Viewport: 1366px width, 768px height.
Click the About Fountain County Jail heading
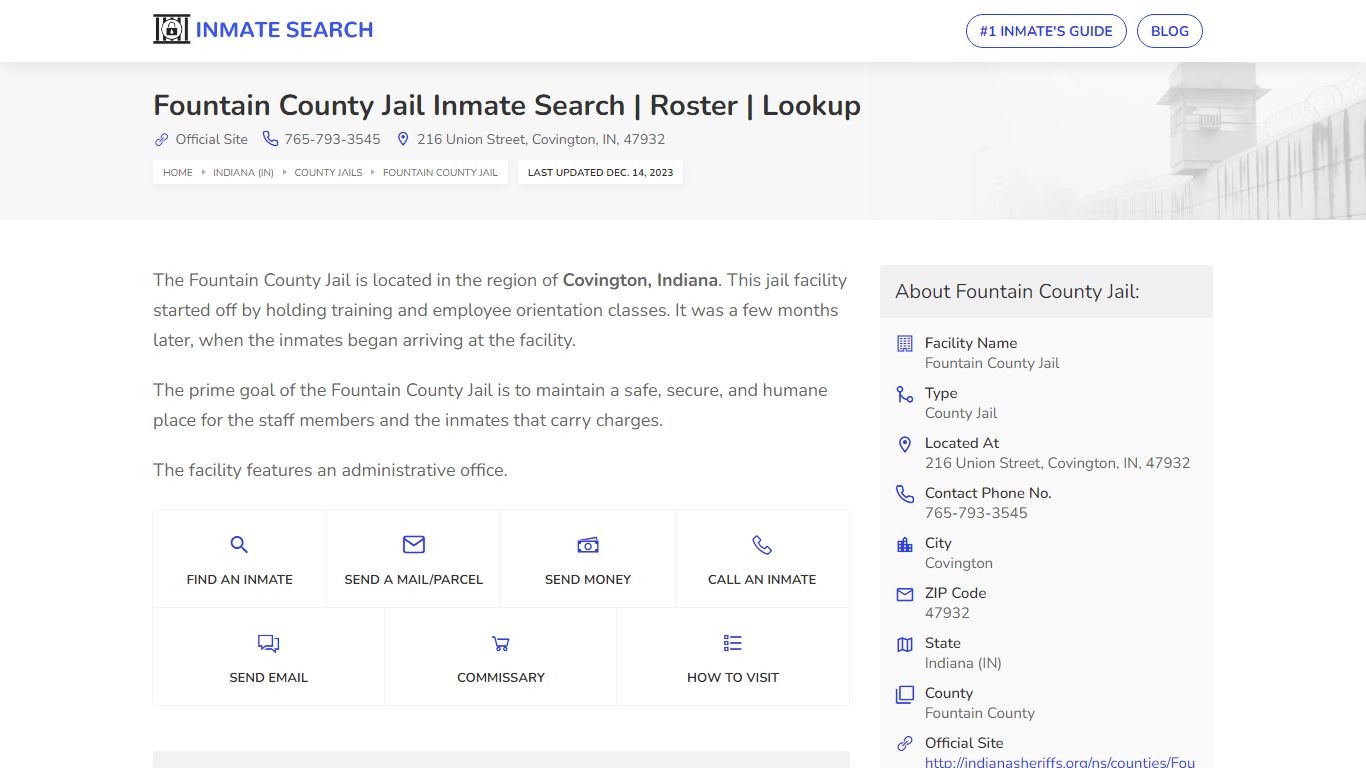(1017, 291)
